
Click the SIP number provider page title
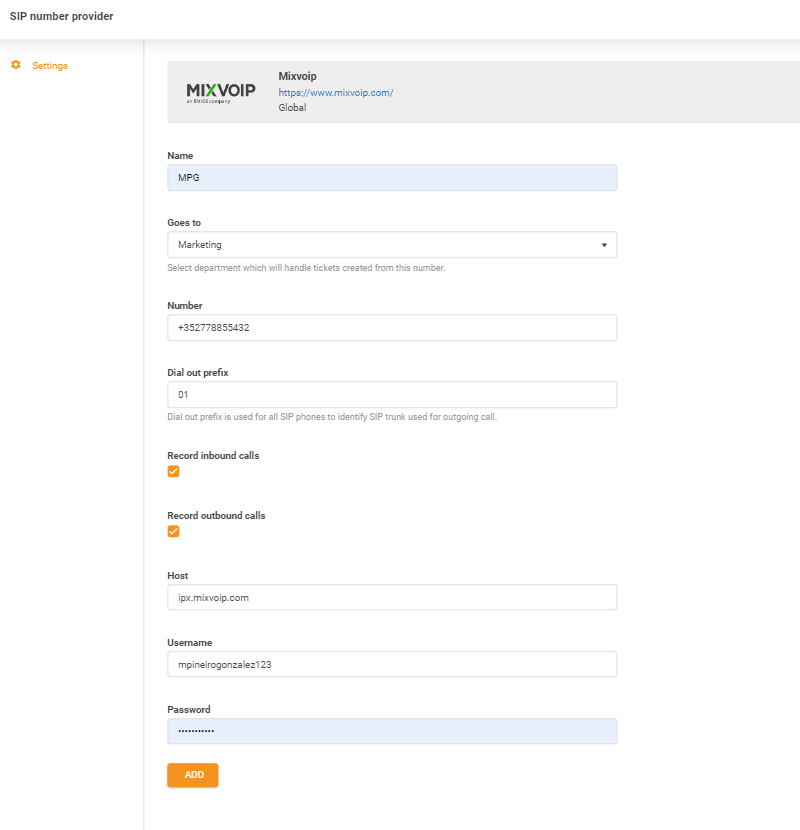coord(61,17)
